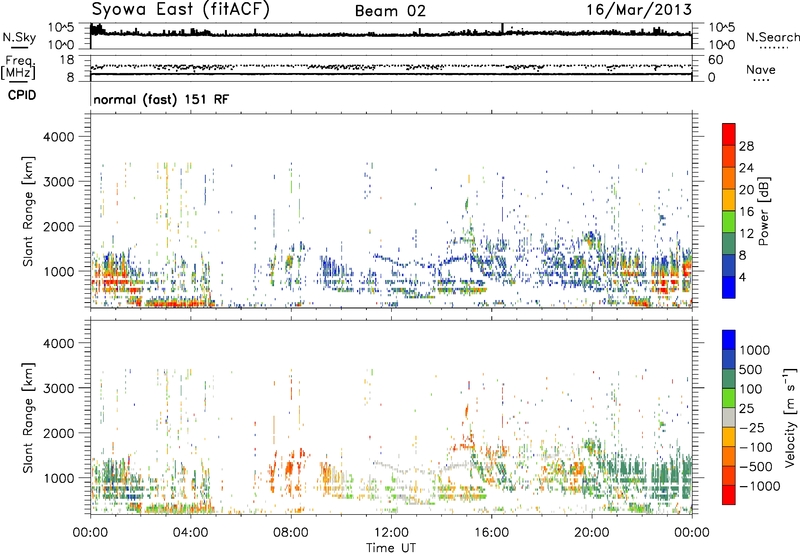
Task: Click the 28 label on Power colorbar
Action: 746,146
